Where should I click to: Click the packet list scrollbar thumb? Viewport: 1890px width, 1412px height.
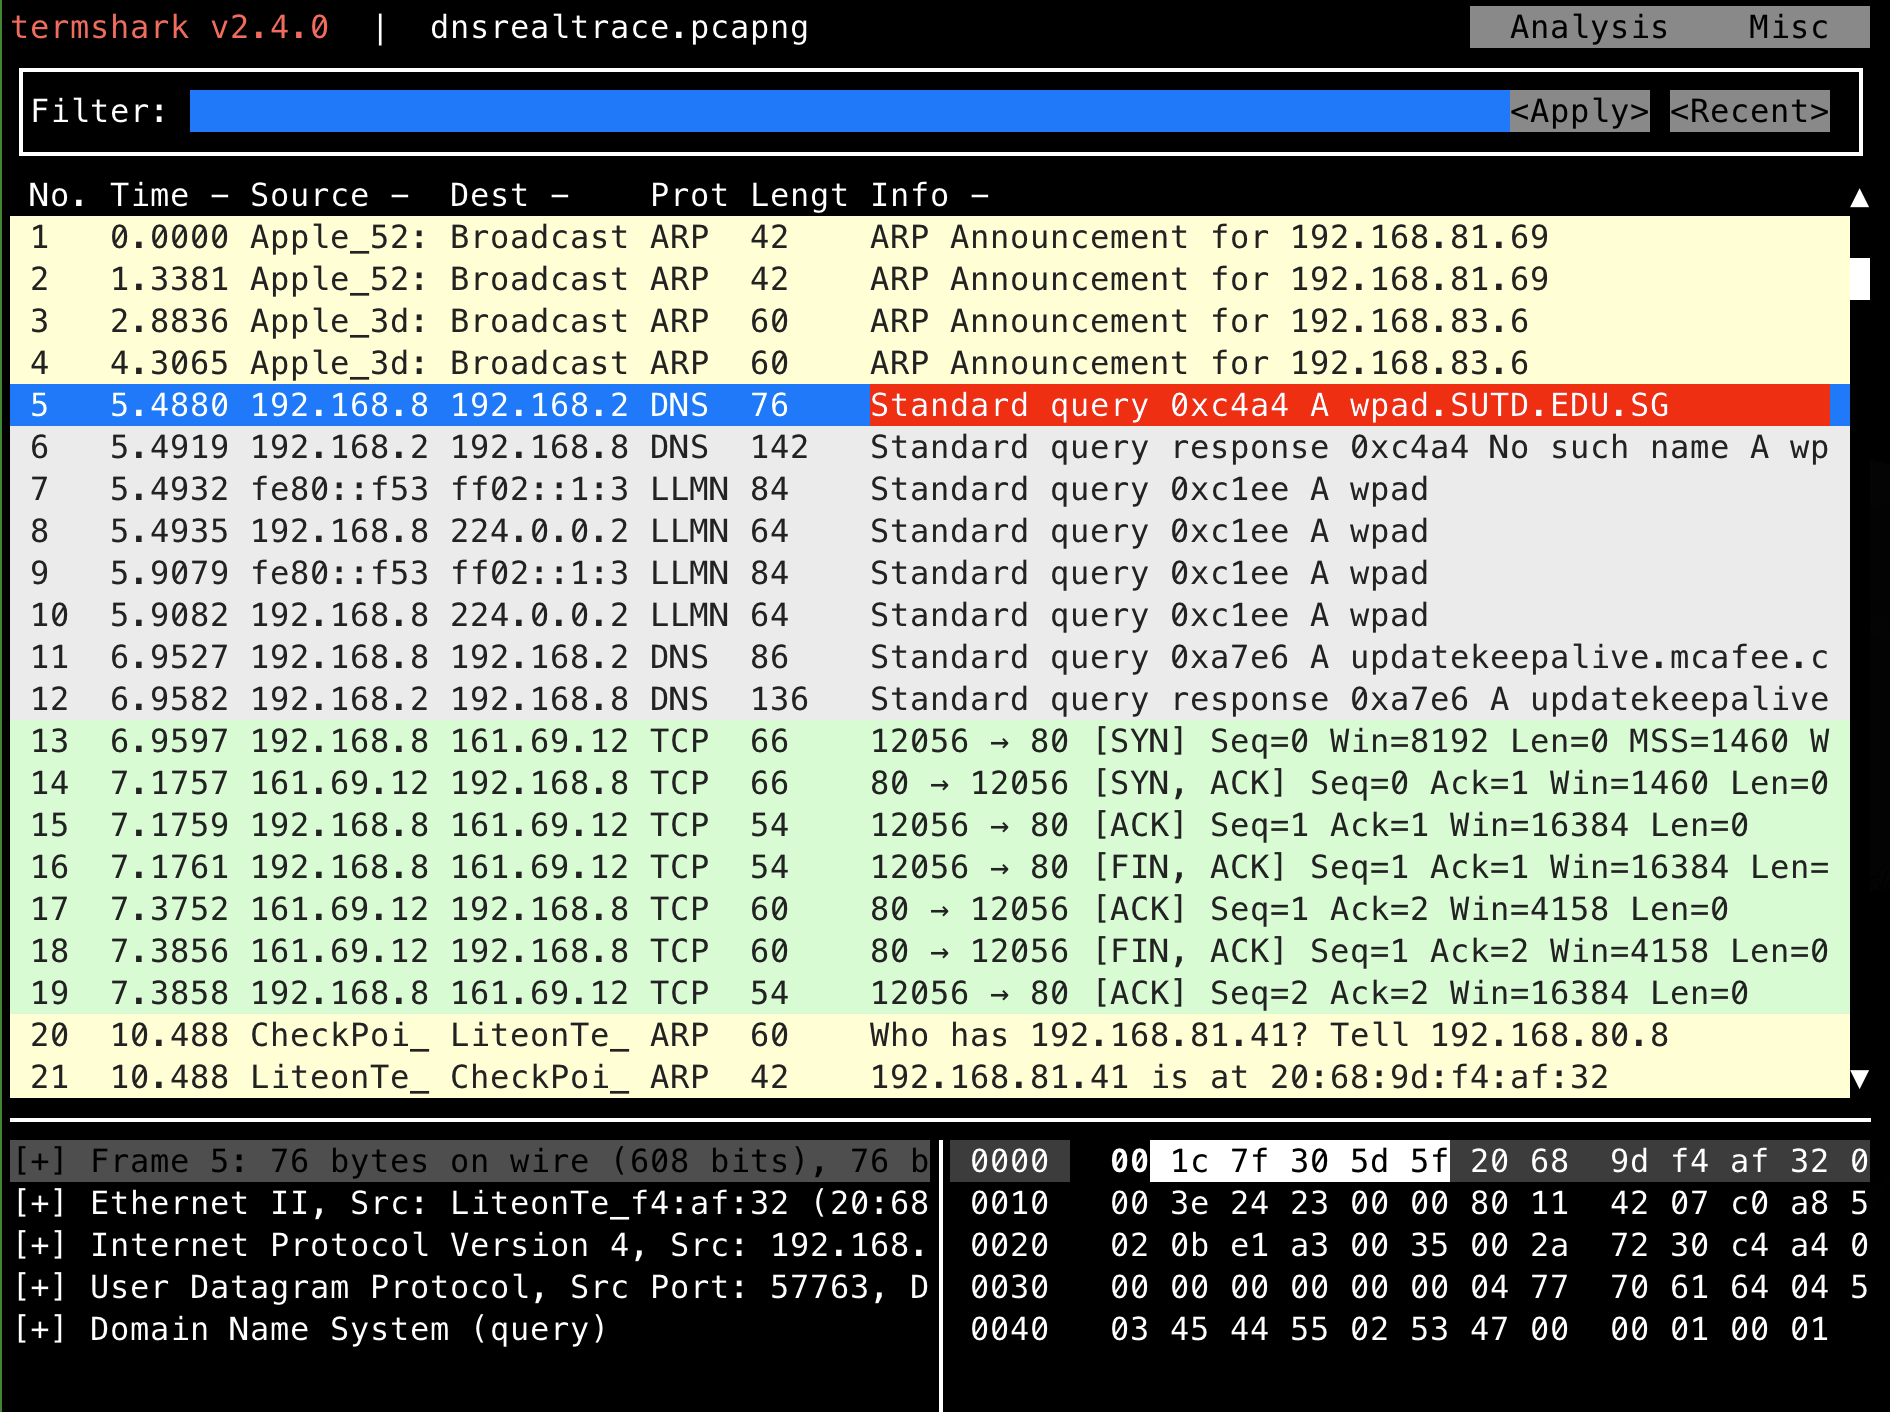[1859, 279]
